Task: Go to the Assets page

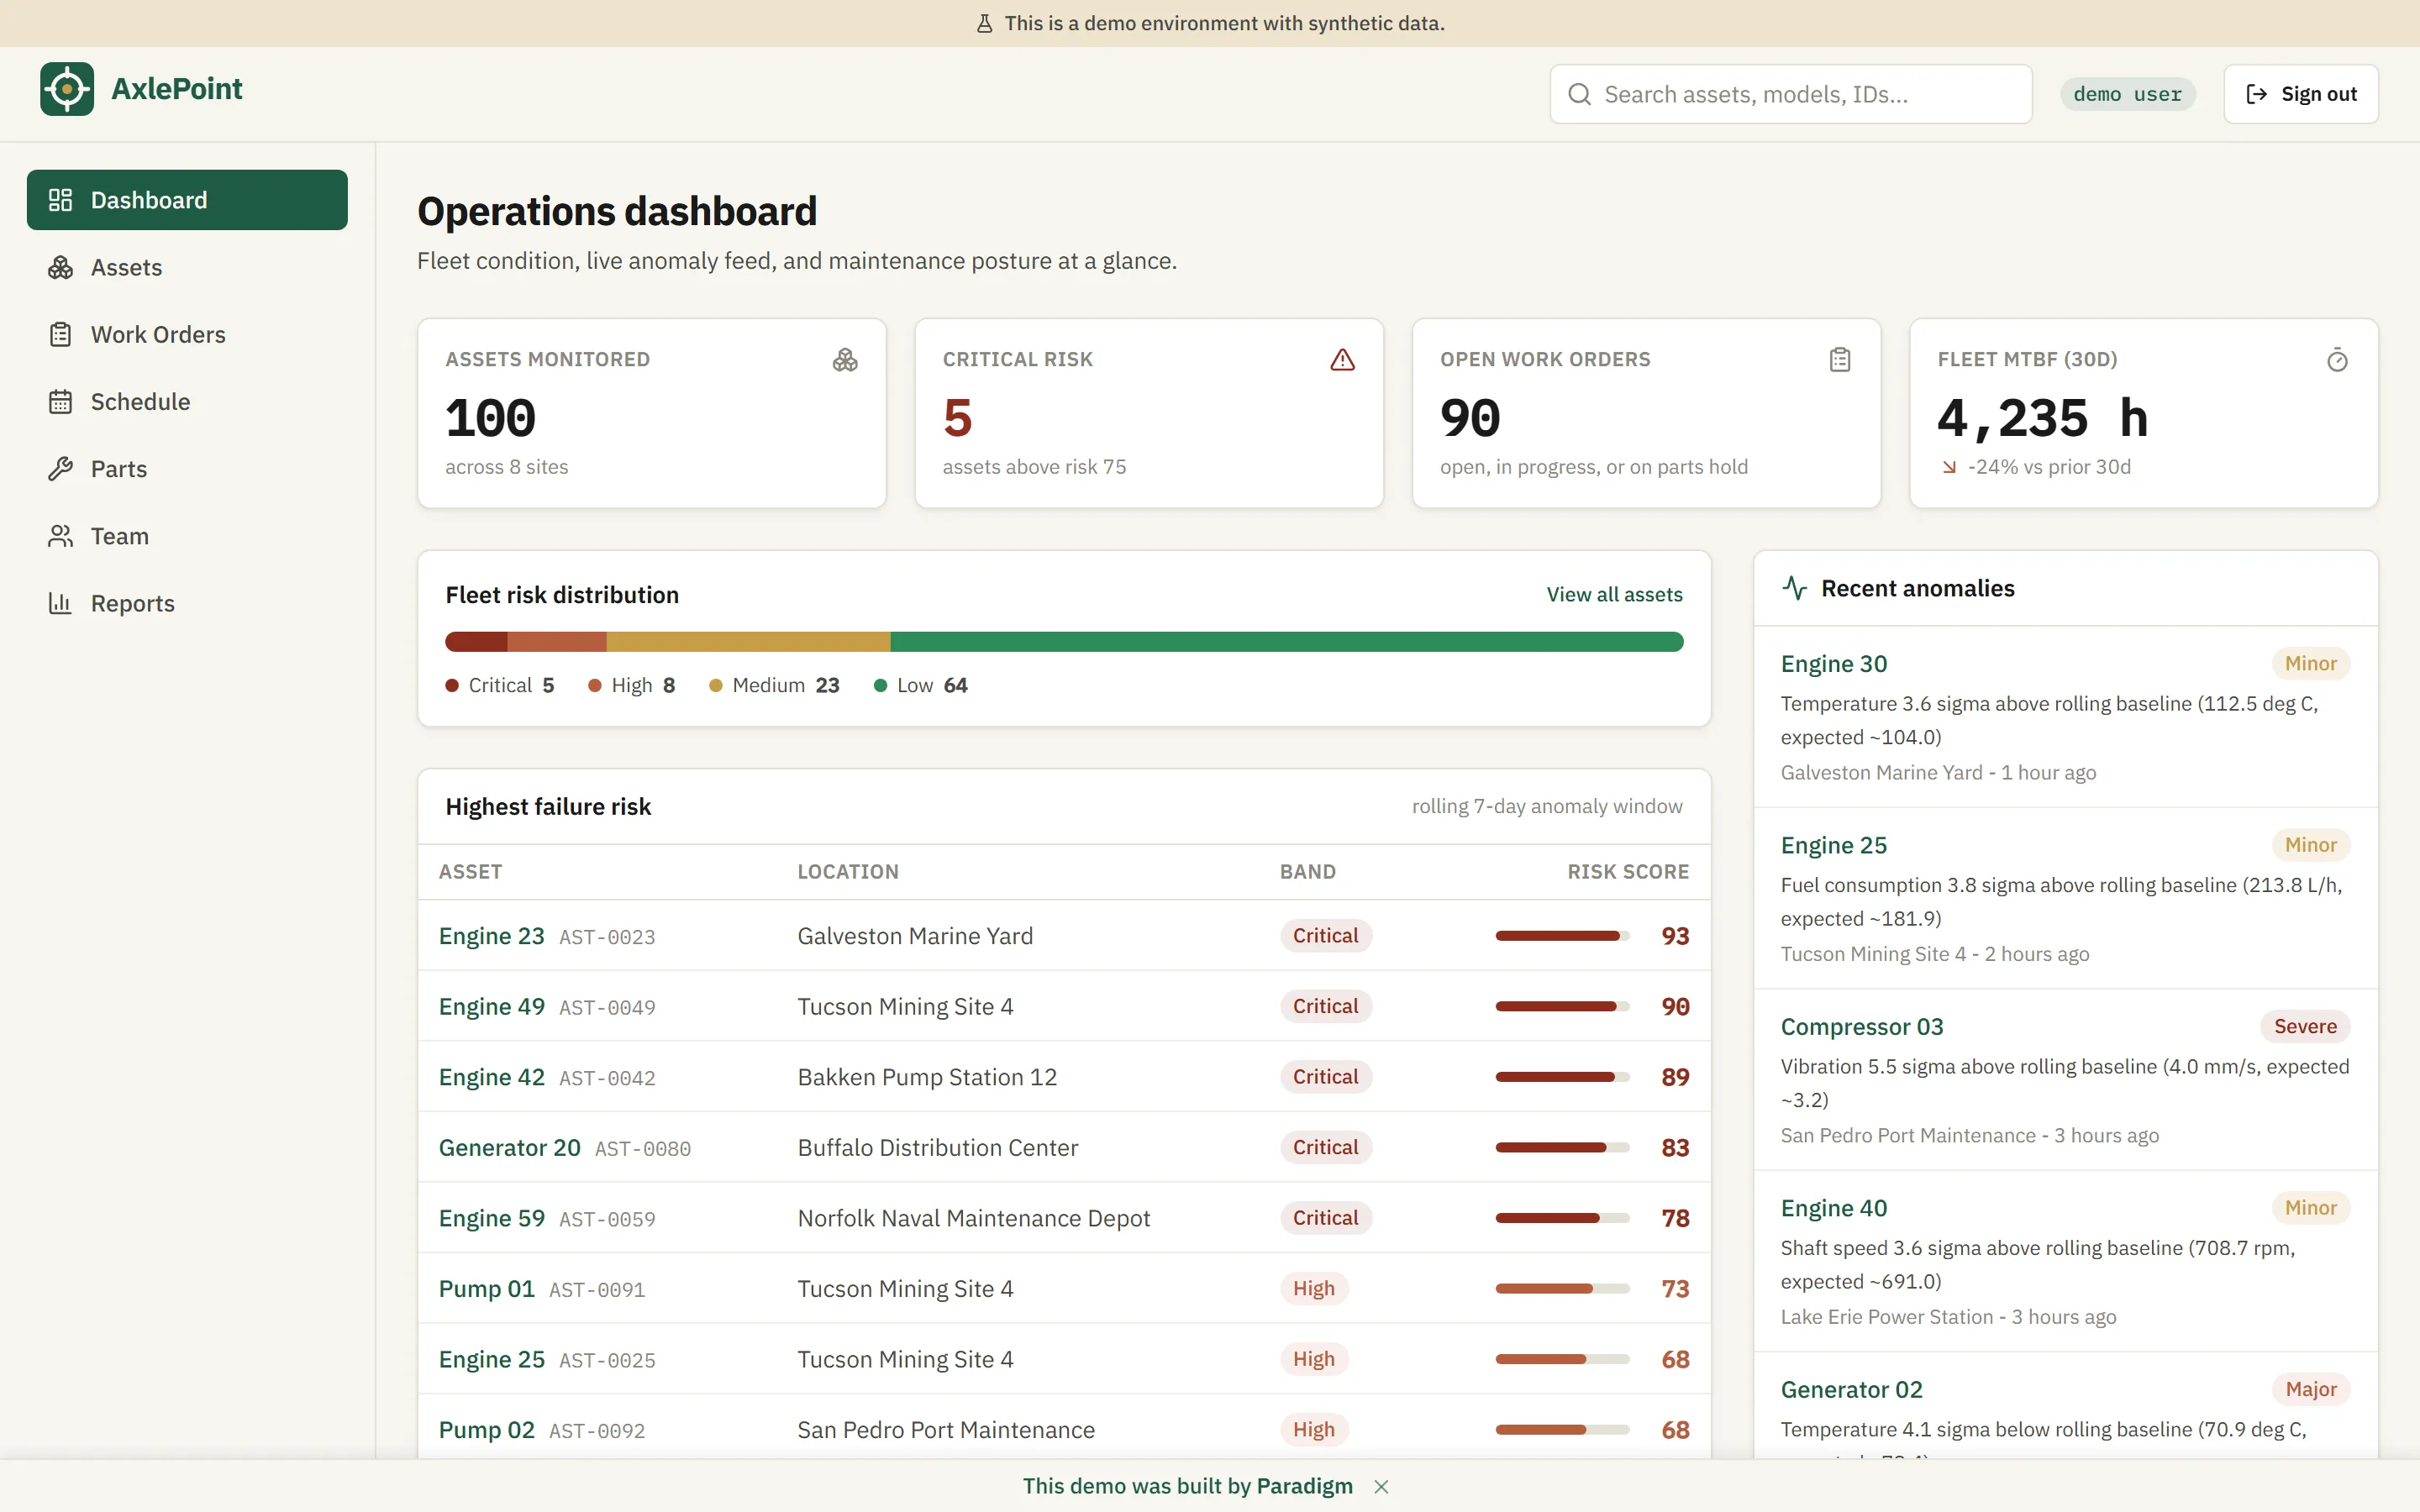Action: tap(187, 267)
